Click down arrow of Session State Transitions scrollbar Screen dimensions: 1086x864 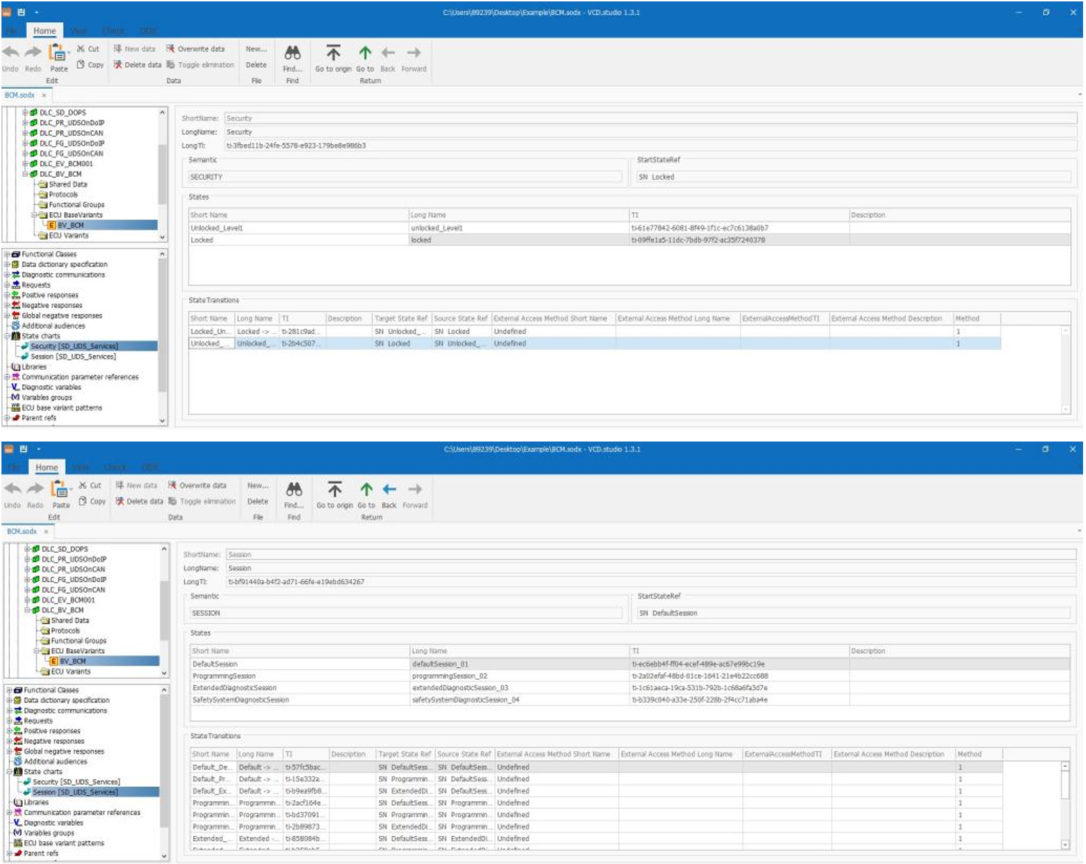pos(1065,845)
